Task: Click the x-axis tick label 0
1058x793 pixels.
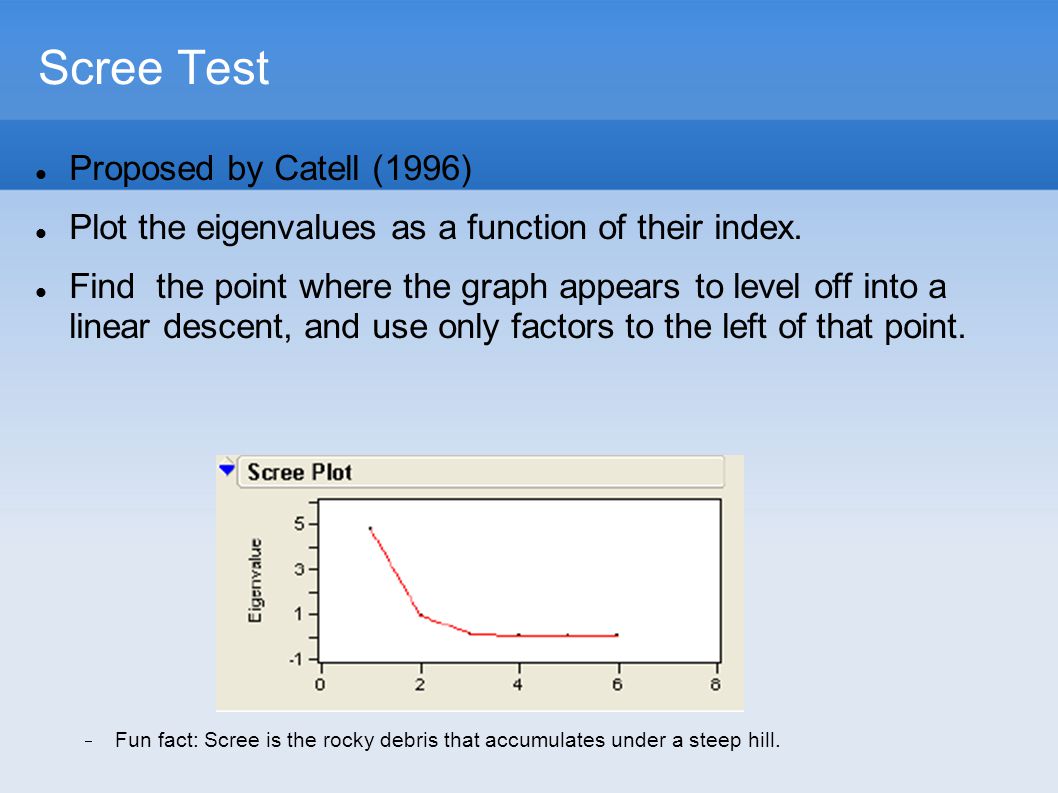Action: (320, 684)
